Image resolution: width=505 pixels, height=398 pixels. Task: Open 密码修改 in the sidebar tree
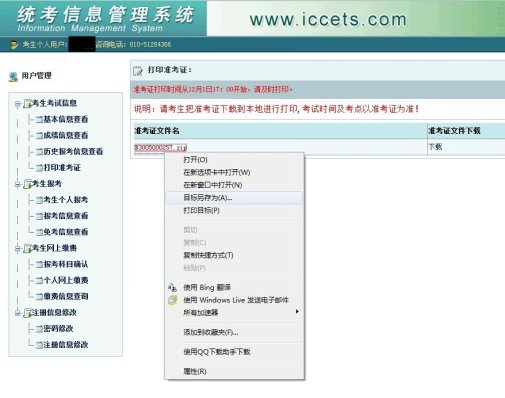click(58, 329)
